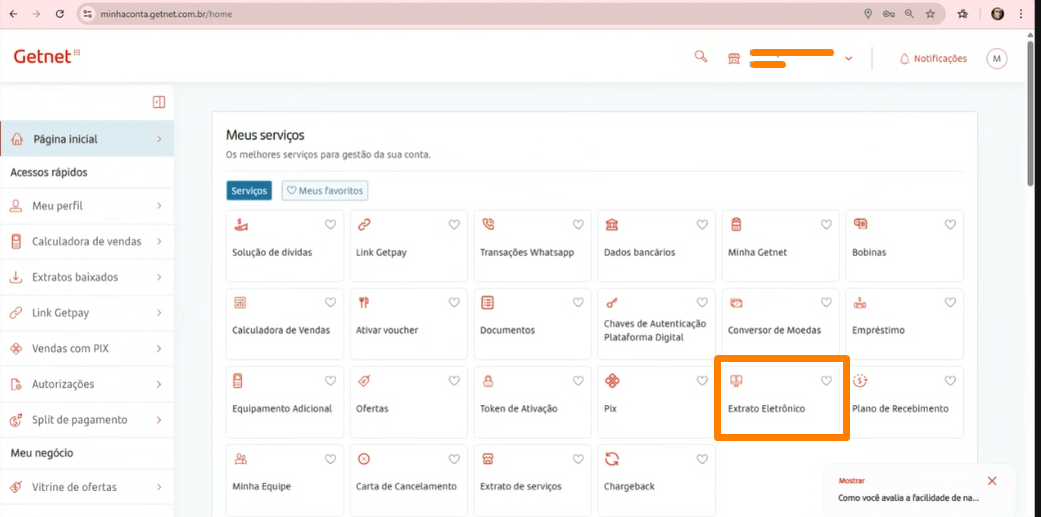Open Meu perfil in the sidebar
Viewport: 1041px width, 517px height.
[87, 206]
